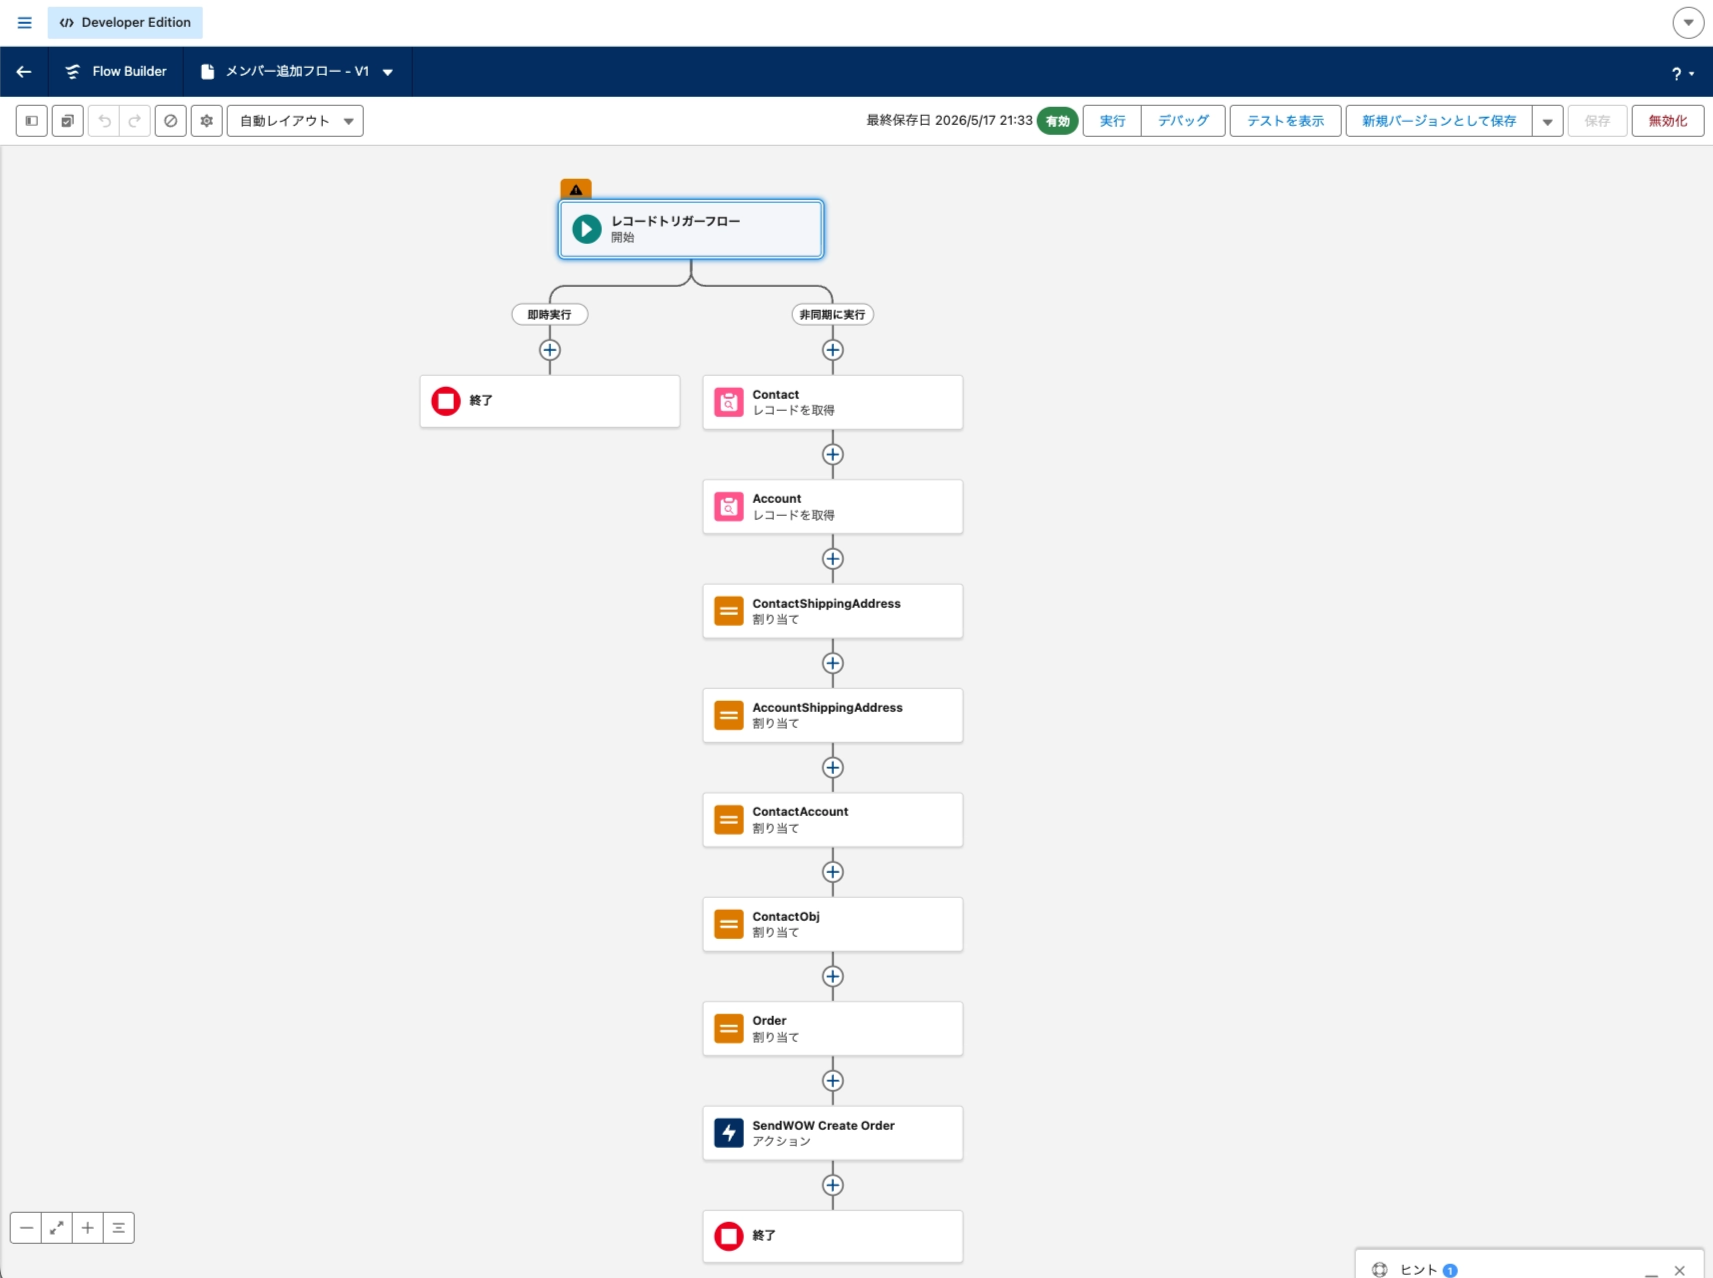The height and width of the screenshot is (1278, 1713).
Task: Add element below SendWOW Create Order
Action: (x=833, y=1185)
